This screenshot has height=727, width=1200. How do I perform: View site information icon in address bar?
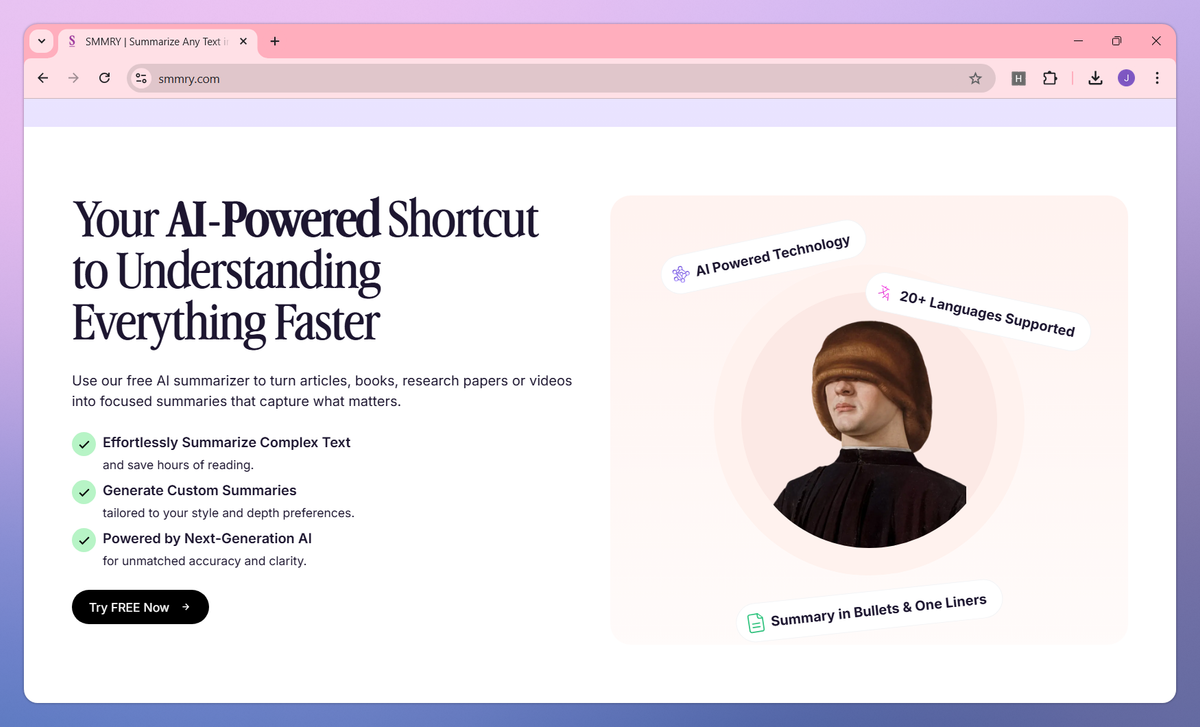point(141,78)
